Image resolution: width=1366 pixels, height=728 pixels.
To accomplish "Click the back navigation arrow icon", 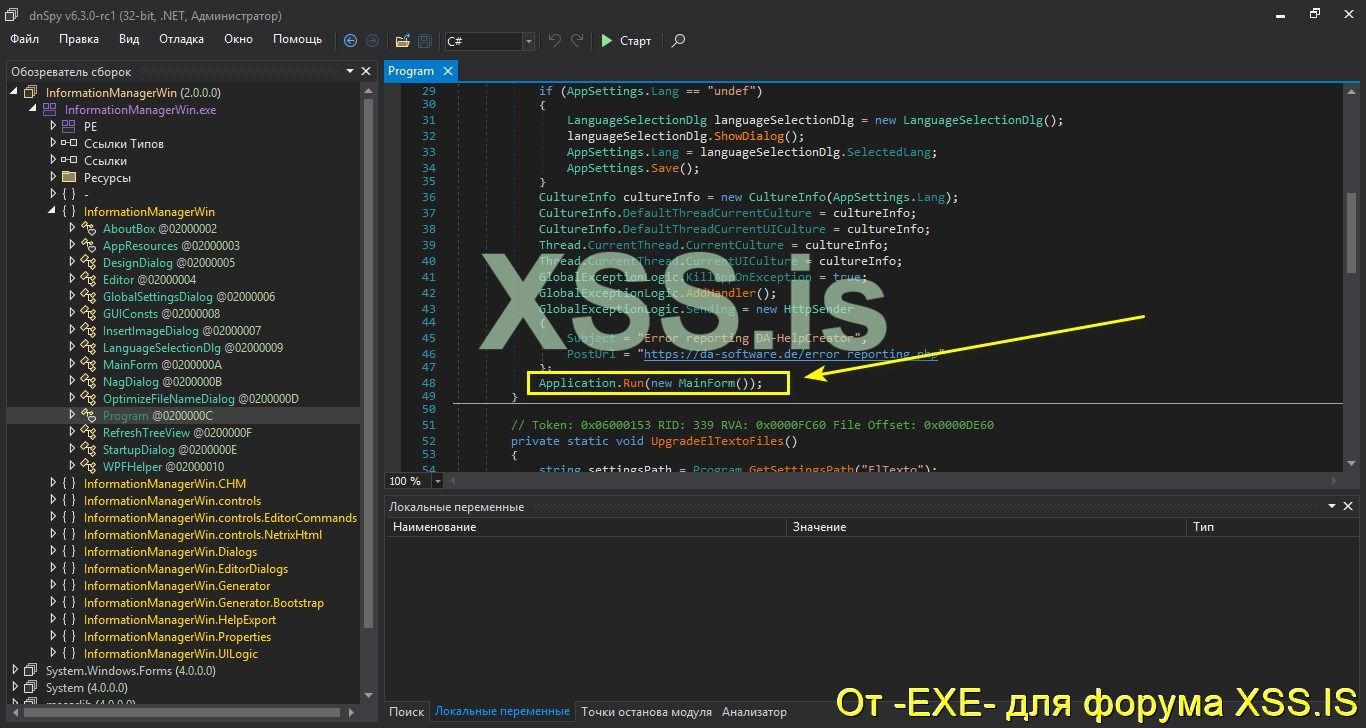I will point(349,41).
